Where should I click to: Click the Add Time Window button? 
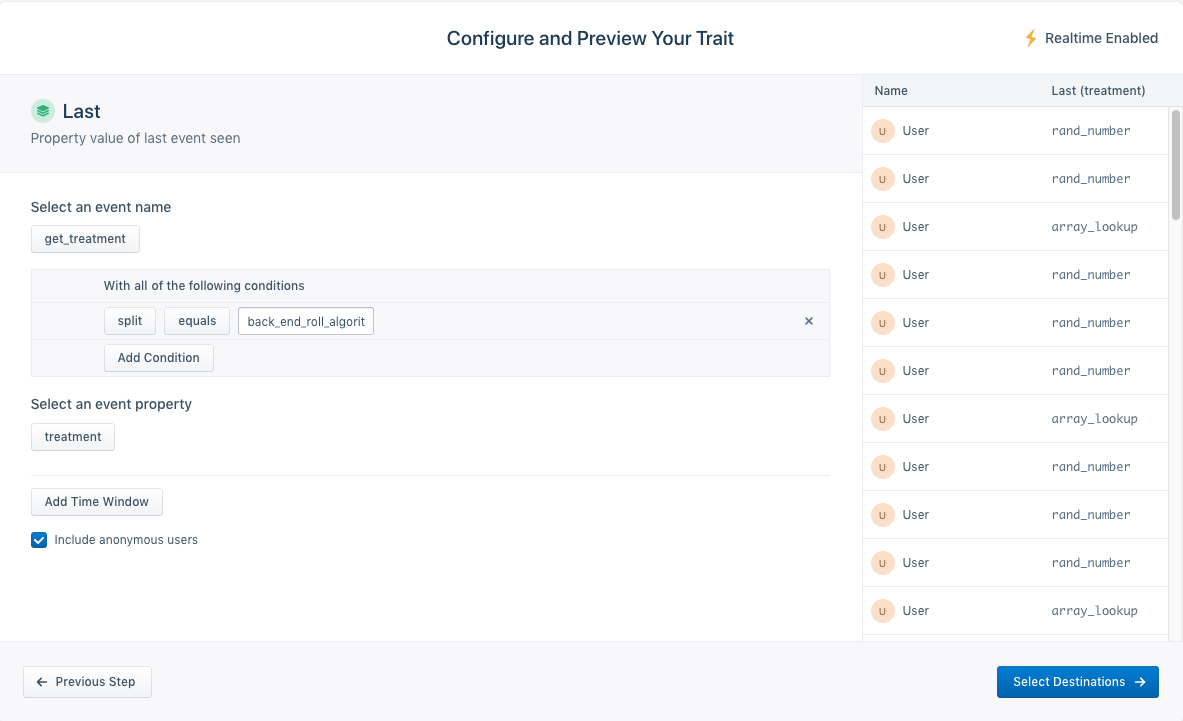tap(97, 502)
